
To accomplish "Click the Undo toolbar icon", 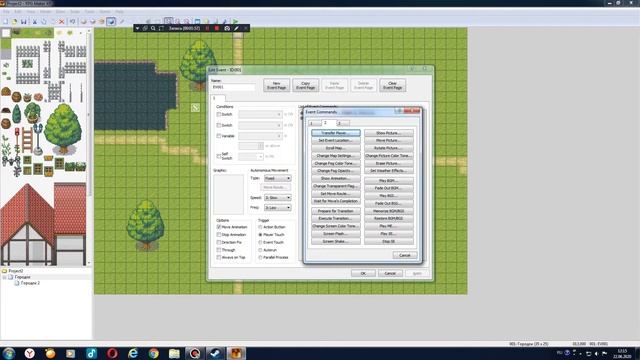I will 73,22.
